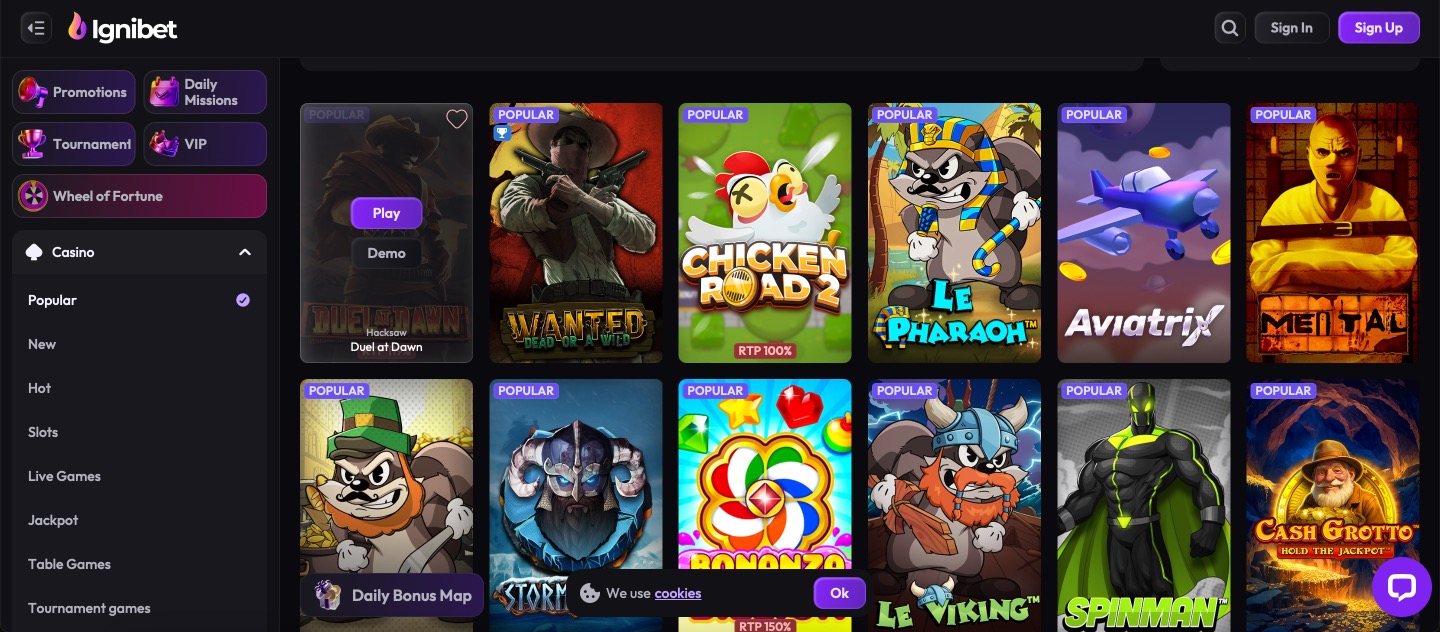Collapse the Casino section chevron
The width and height of the screenshot is (1440, 632).
[245, 253]
